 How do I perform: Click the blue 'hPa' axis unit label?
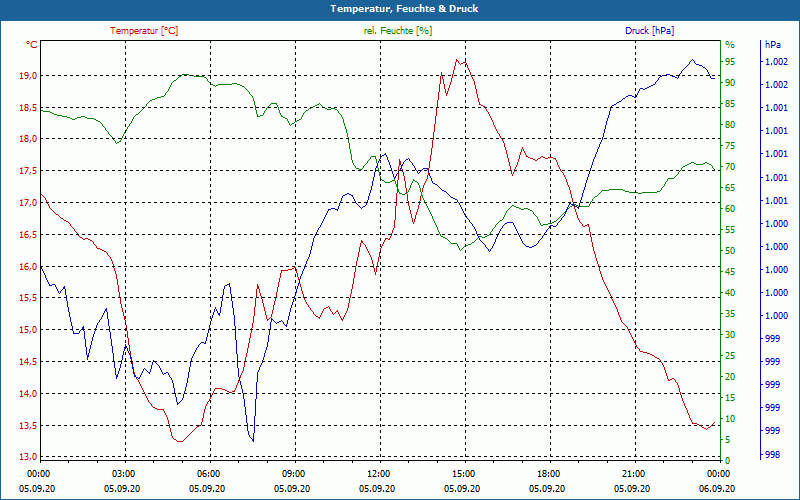pos(773,45)
